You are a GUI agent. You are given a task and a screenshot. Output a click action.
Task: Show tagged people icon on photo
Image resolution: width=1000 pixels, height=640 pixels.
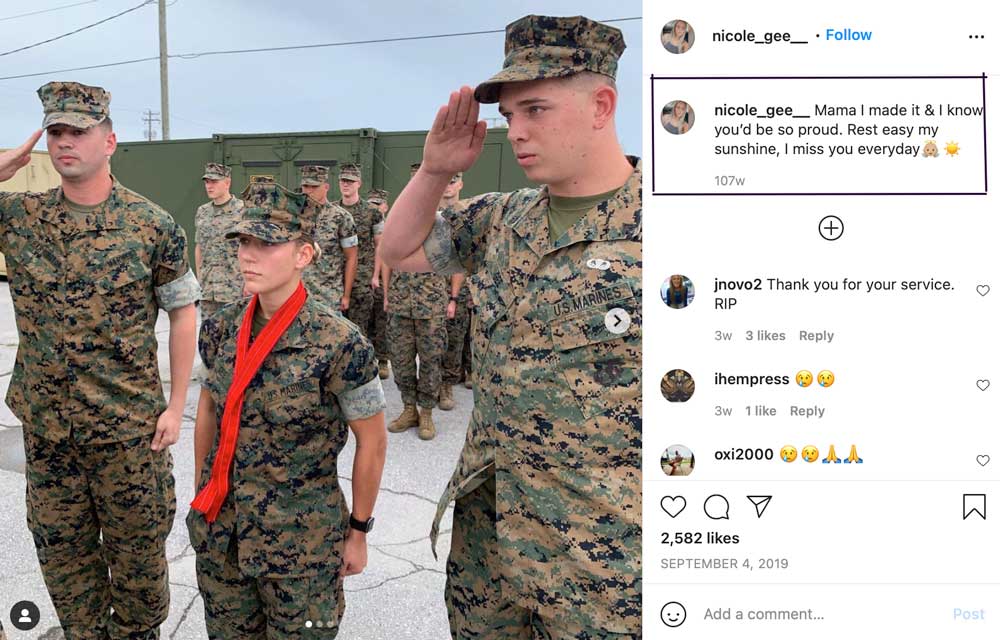point(25,616)
